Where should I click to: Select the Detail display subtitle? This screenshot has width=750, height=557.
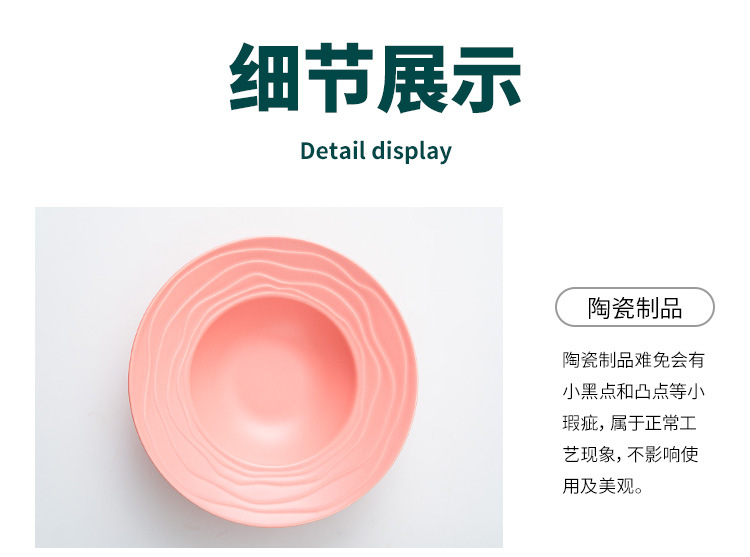(375, 151)
